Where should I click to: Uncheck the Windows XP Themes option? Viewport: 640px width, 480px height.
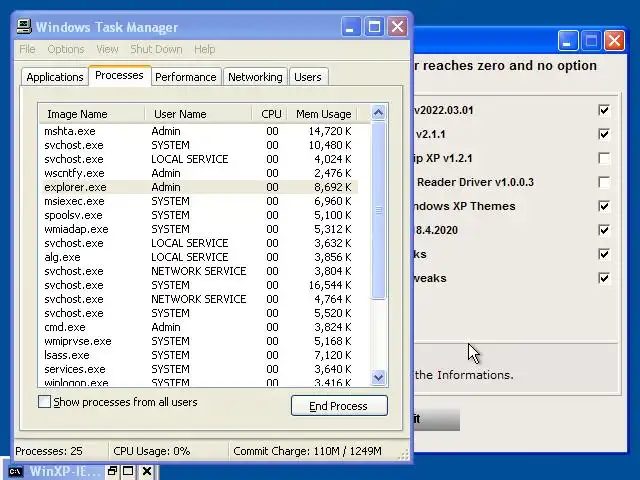coord(604,206)
